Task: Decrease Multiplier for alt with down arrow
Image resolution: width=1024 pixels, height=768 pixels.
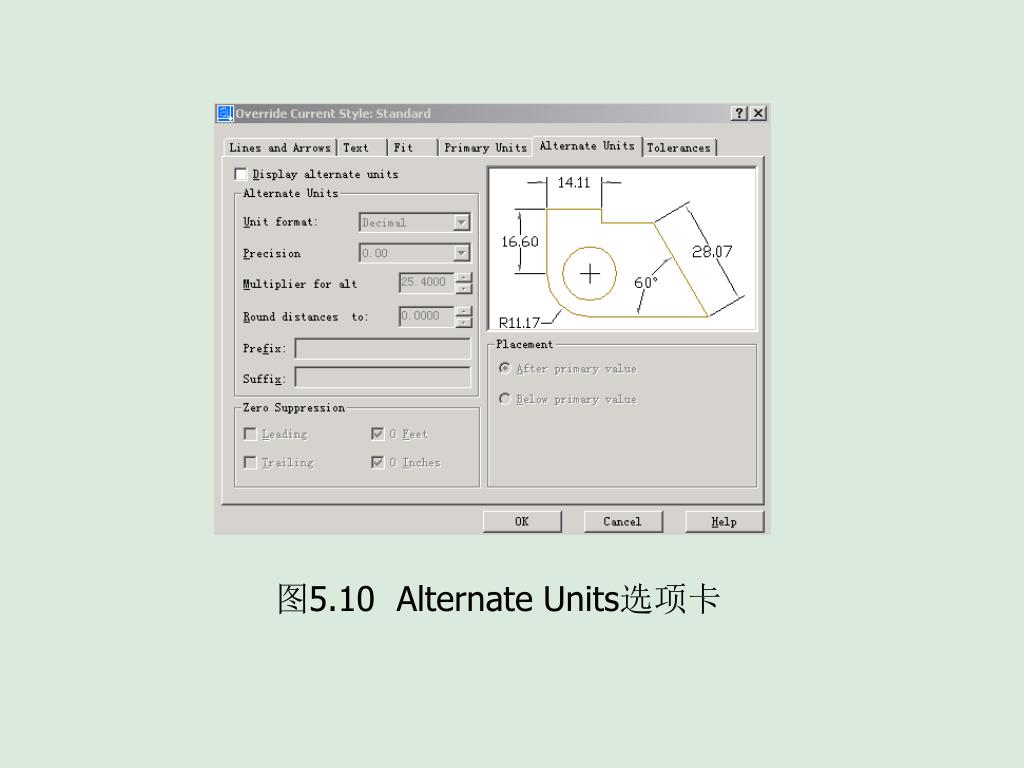Action: pyautogui.click(x=463, y=288)
